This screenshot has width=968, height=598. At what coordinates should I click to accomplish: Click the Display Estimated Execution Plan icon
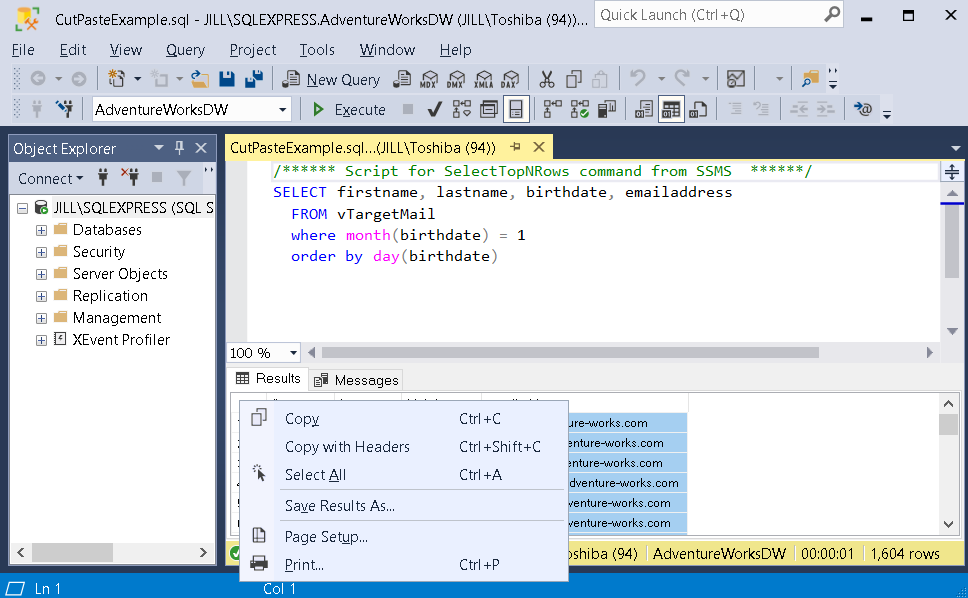[x=461, y=110]
